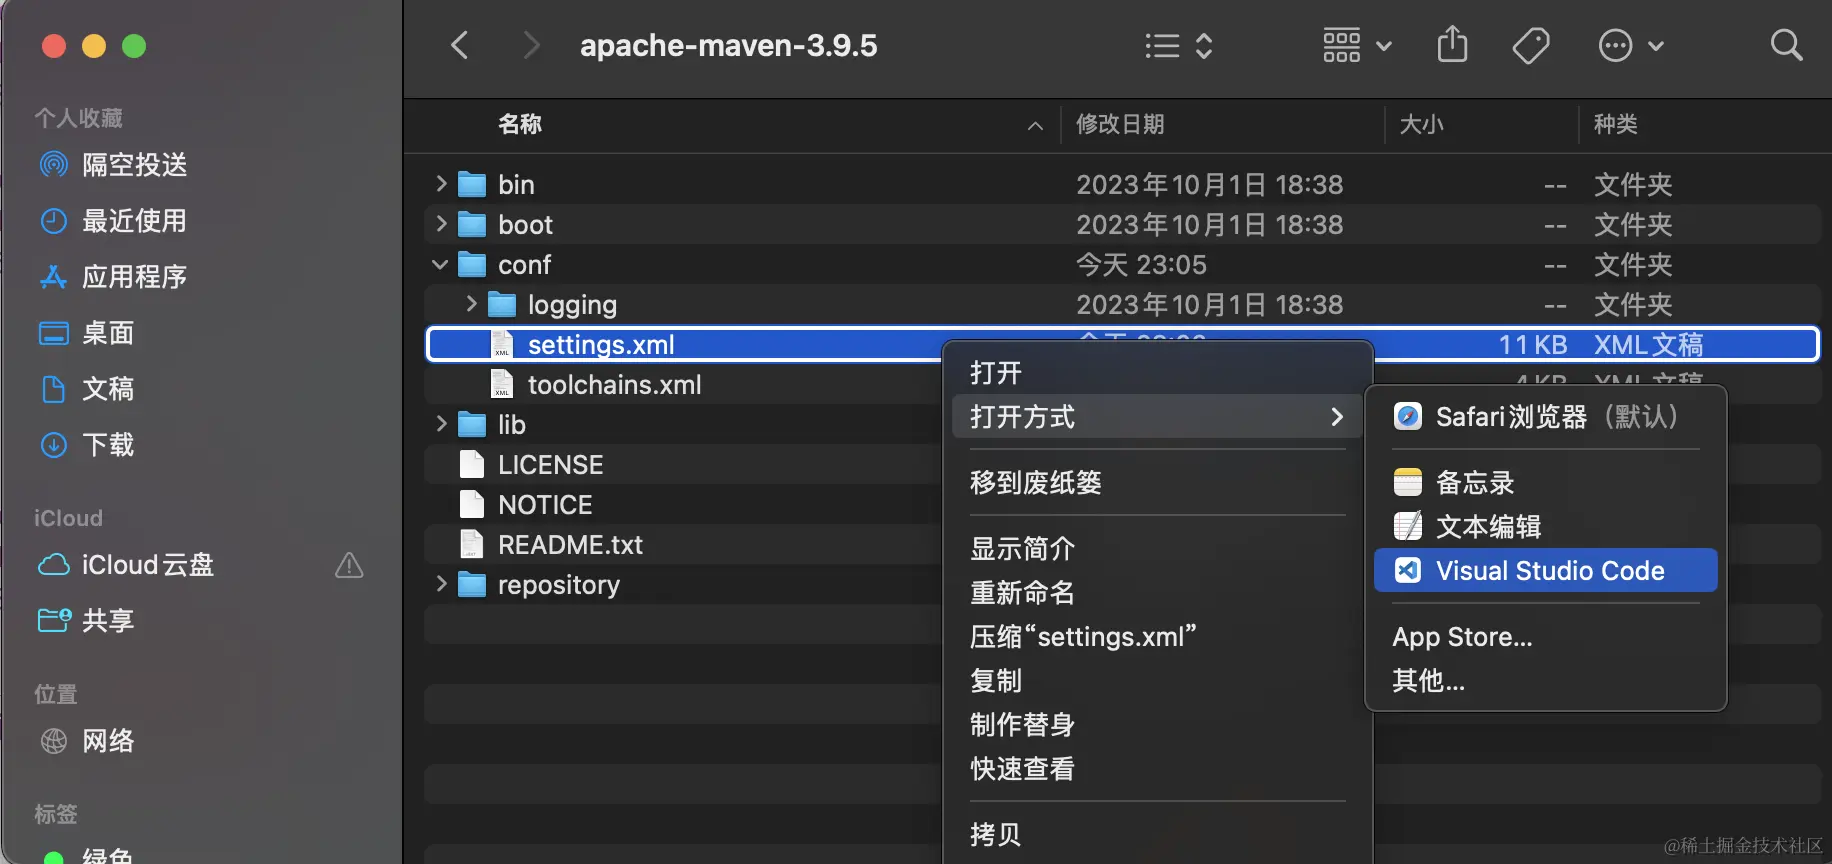The image size is (1832, 864).
Task: Open with 文本编辑 app
Action: (x=1546, y=527)
